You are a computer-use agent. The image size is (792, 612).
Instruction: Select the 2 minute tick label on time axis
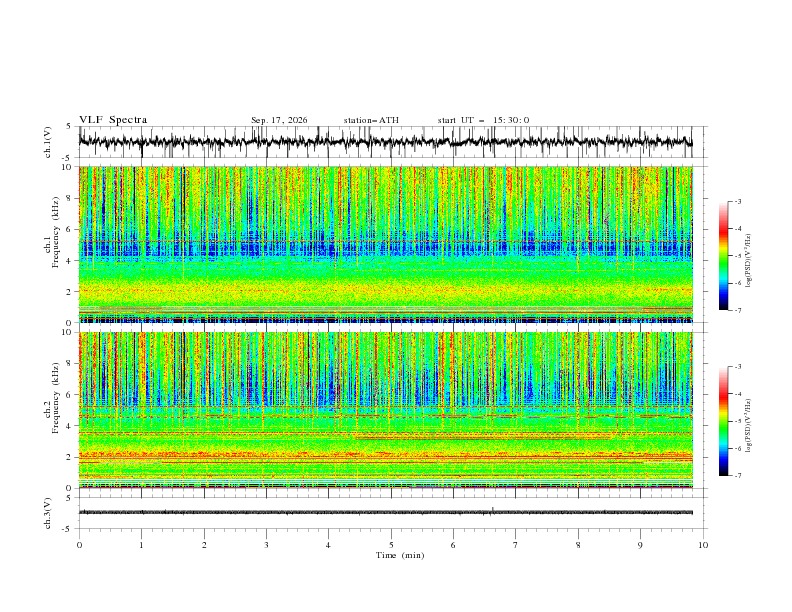click(204, 545)
